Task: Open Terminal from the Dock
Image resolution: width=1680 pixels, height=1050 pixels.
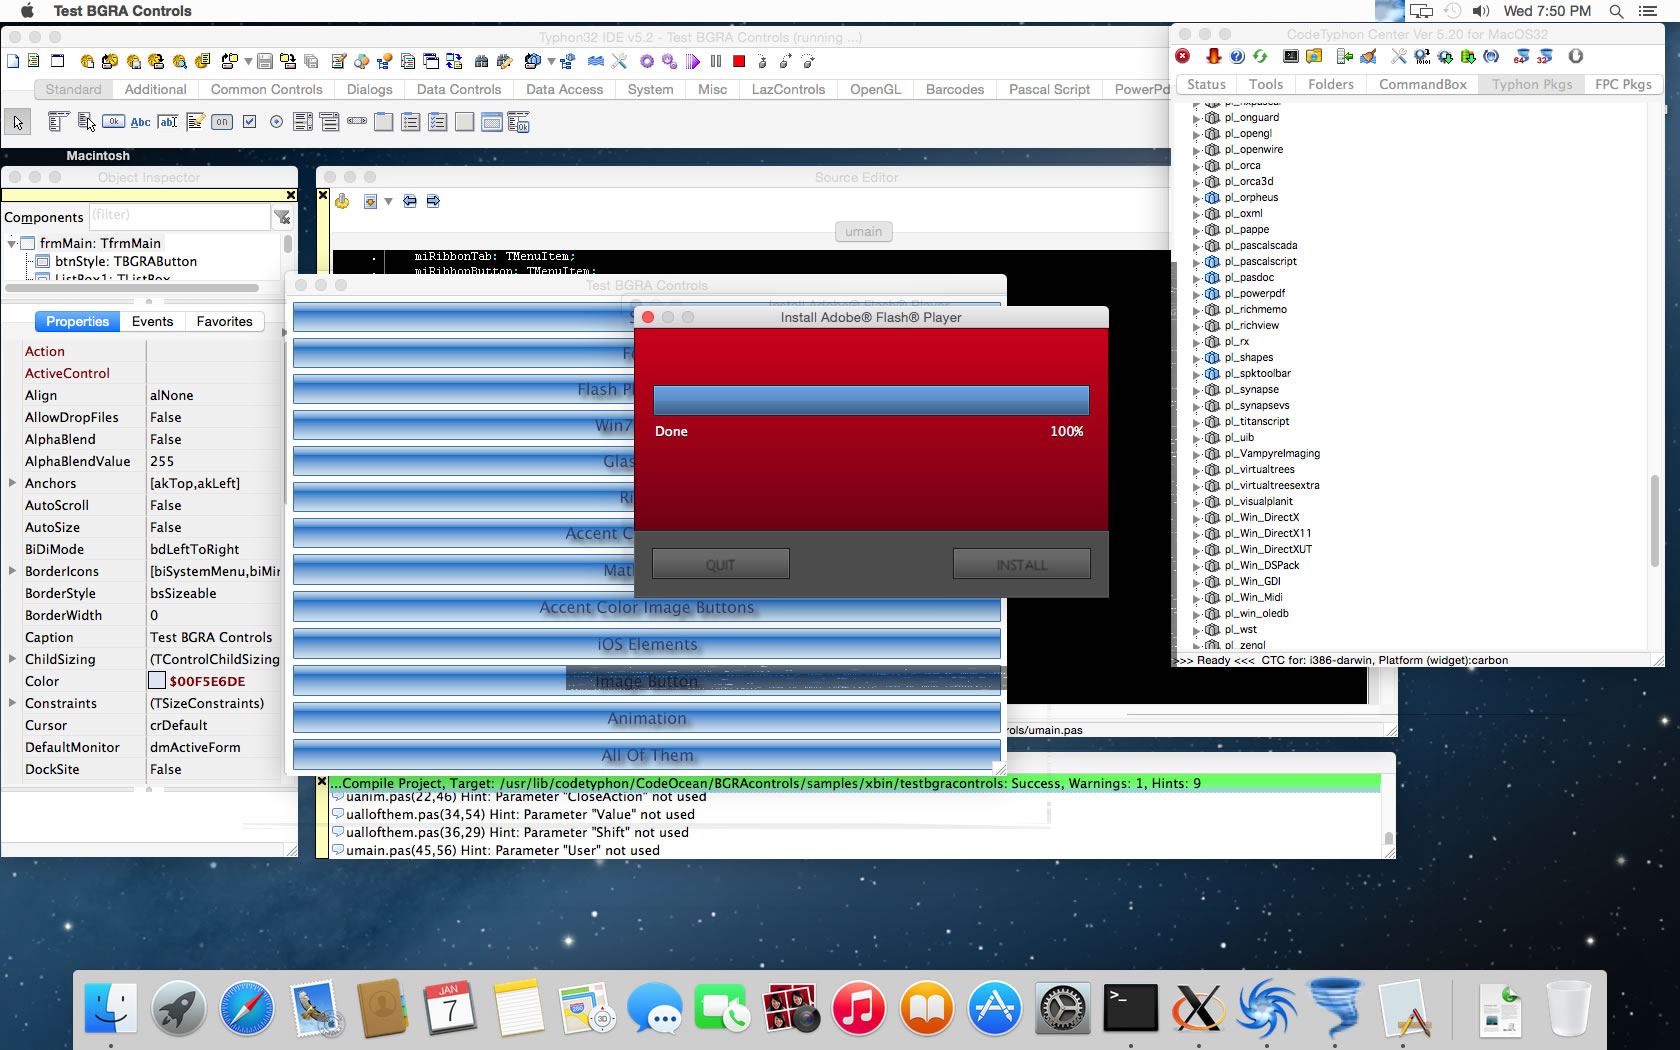Action: pyautogui.click(x=1131, y=1007)
